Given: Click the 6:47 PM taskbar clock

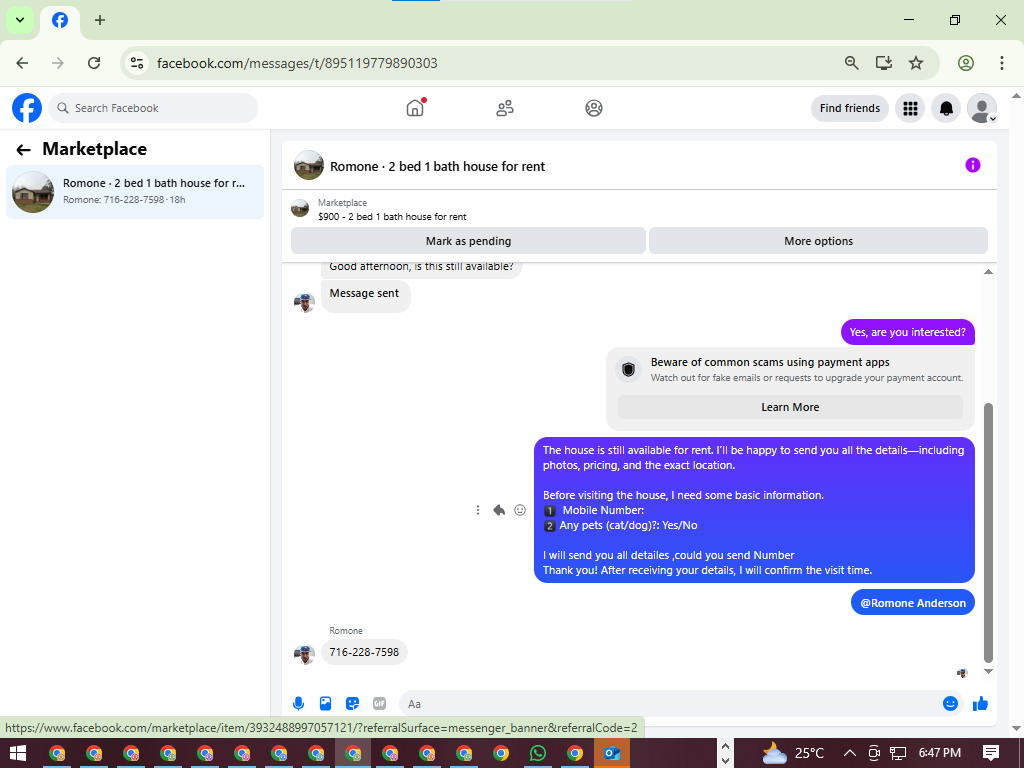Looking at the screenshot, I should [x=940, y=753].
